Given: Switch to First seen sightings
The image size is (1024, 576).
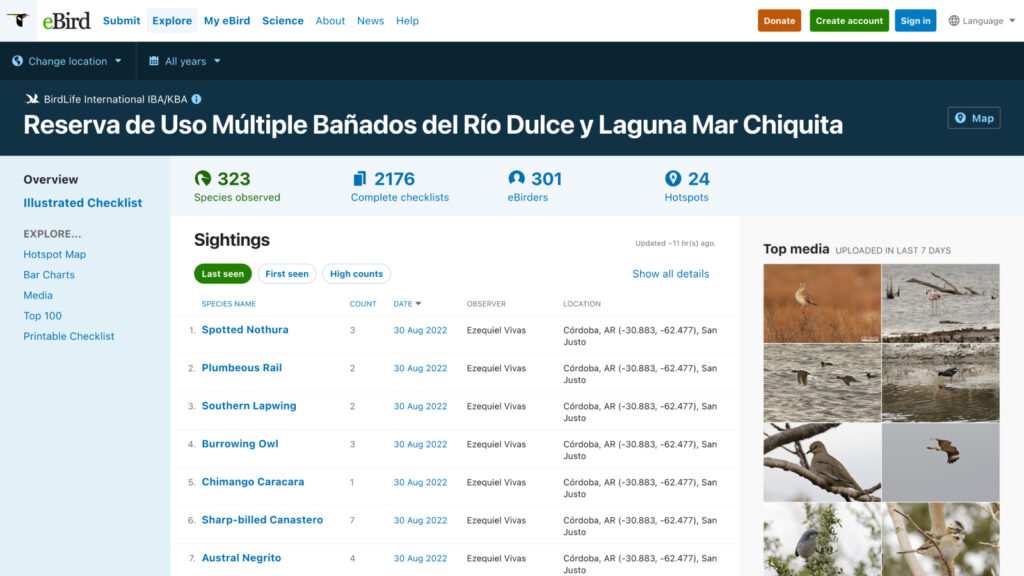Looking at the screenshot, I should click(287, 274).
